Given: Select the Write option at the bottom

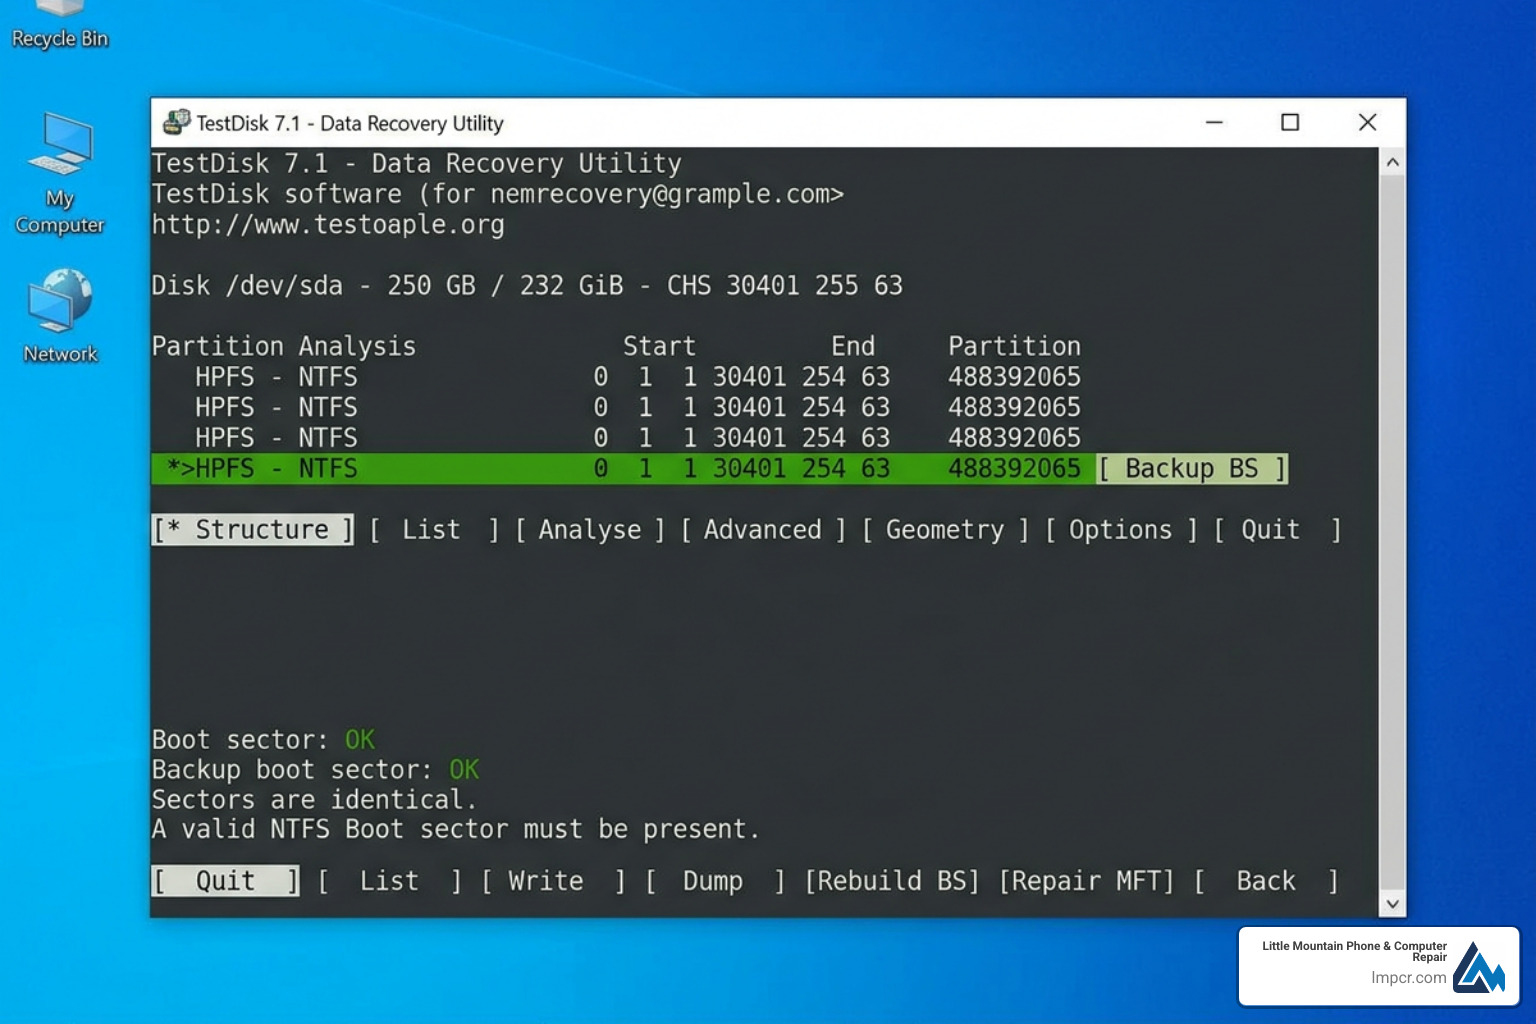Looking at the screenshot, I should [x=546, y=881].
